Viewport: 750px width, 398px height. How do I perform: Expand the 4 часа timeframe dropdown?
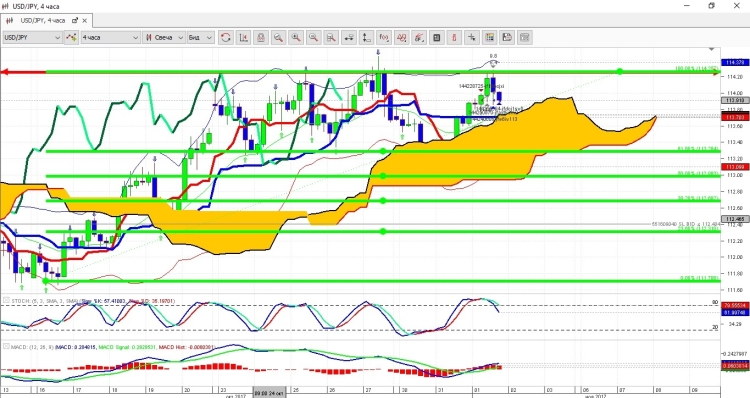point(110,37)
